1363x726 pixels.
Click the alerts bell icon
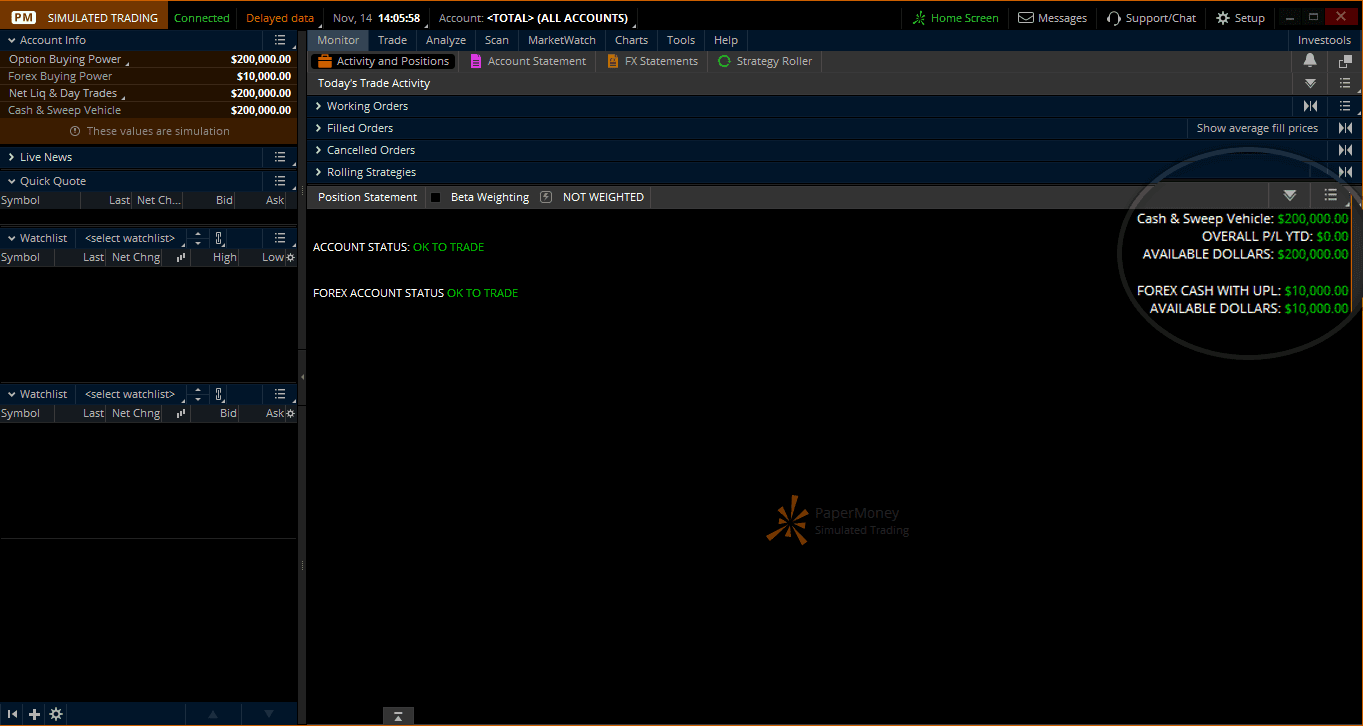point(1310,61)
